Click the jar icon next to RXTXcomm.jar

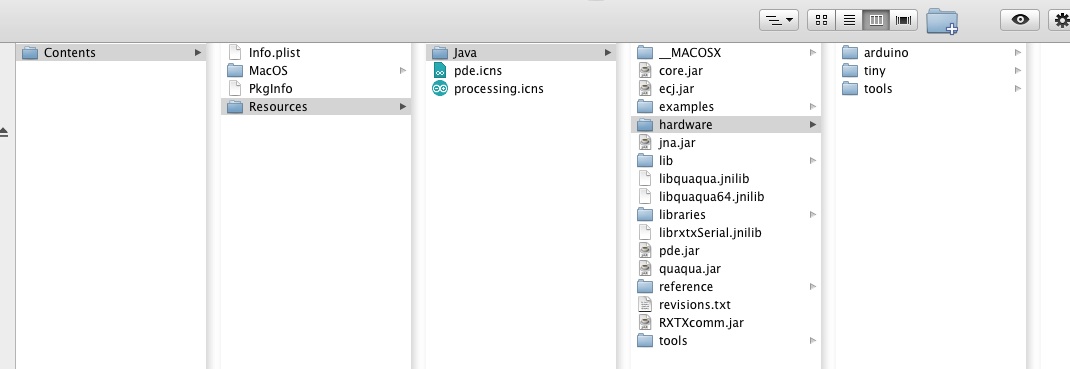click(645, 323)
